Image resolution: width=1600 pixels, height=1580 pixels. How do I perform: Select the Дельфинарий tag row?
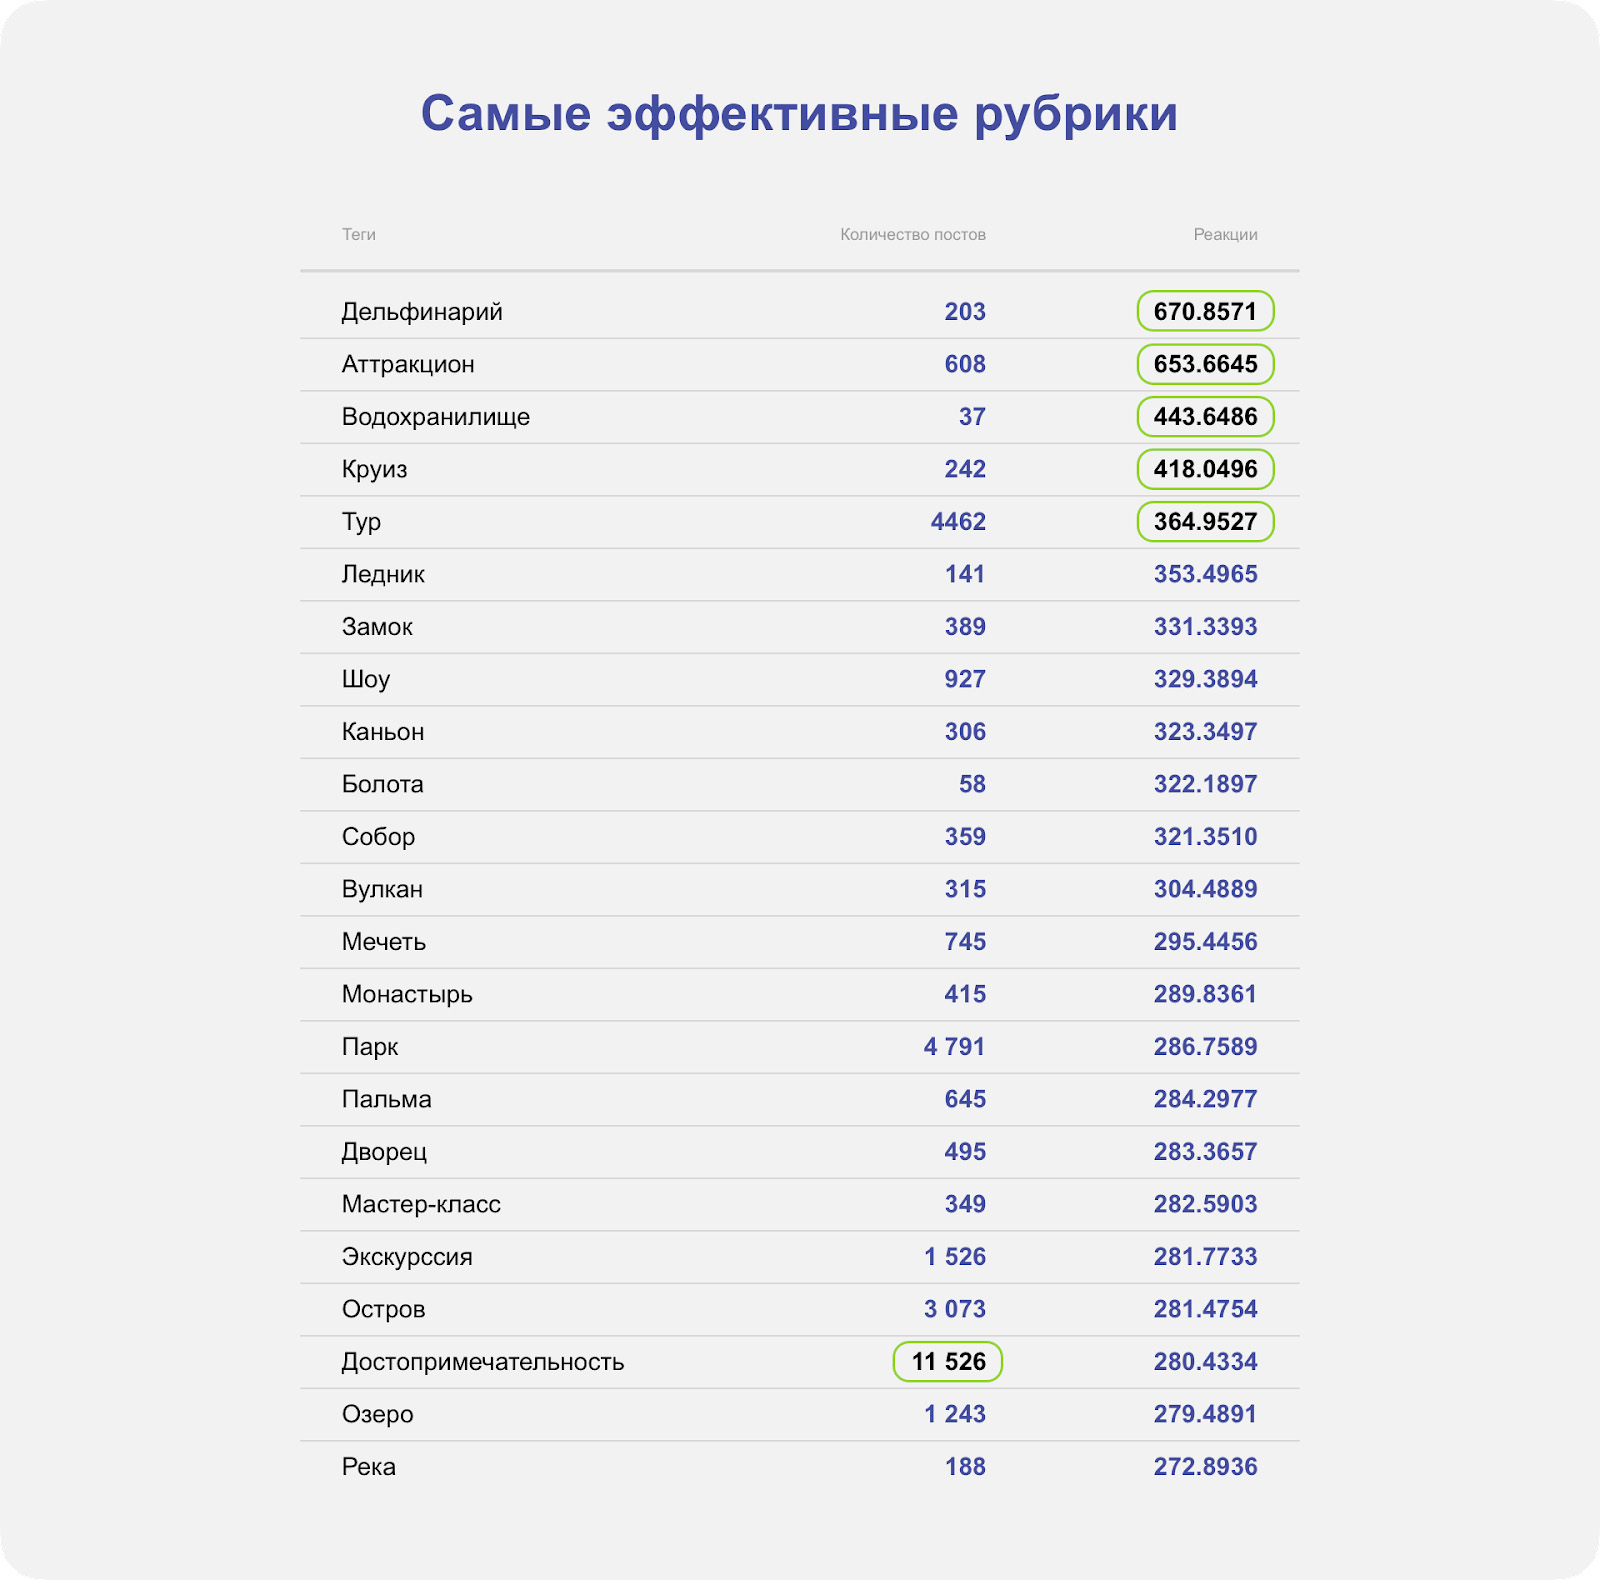pyautogui.click(x=799, y=311)
